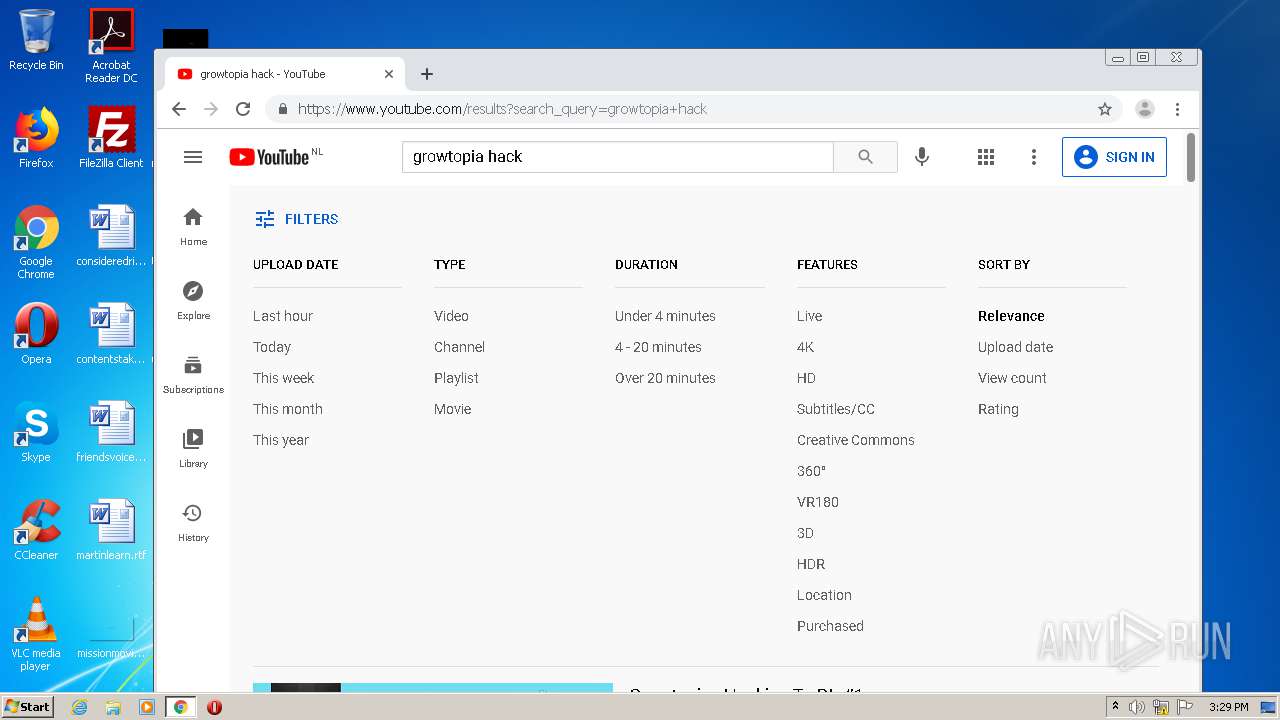Go to Home in YouTube sidebar
The height and width of the screenshot is (720, 1280).
(193, 227)
